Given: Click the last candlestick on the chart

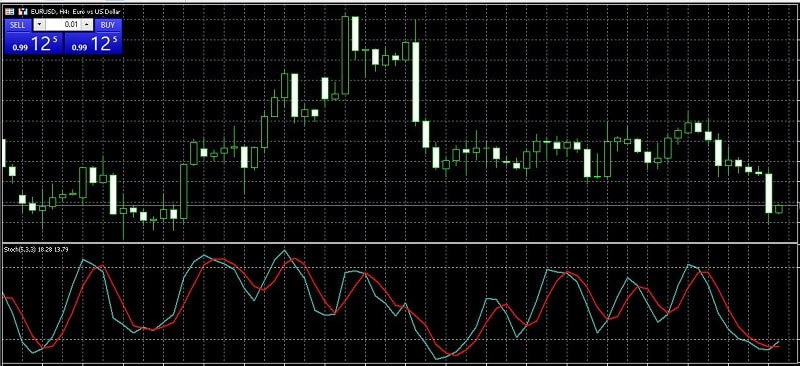Looking at the screenshot, I should click(779, 209).
